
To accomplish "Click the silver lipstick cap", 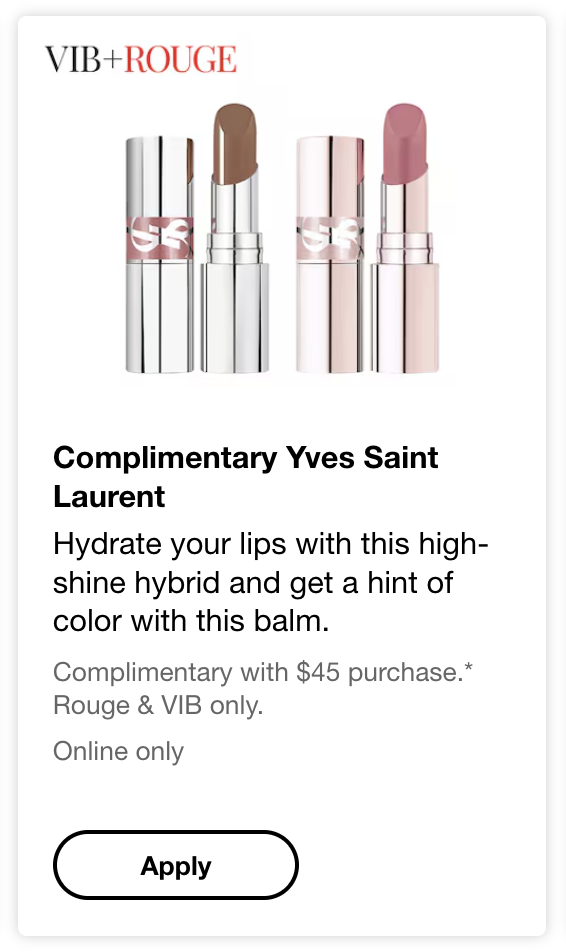I will pos(160,254).
